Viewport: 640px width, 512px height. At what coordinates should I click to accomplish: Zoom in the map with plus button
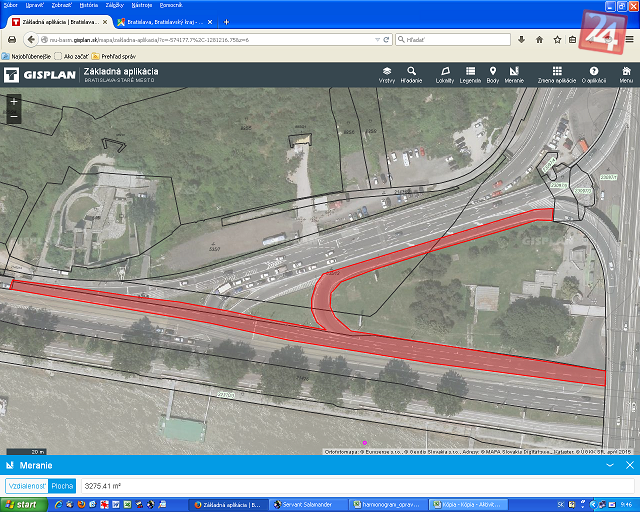click(13, 102)
